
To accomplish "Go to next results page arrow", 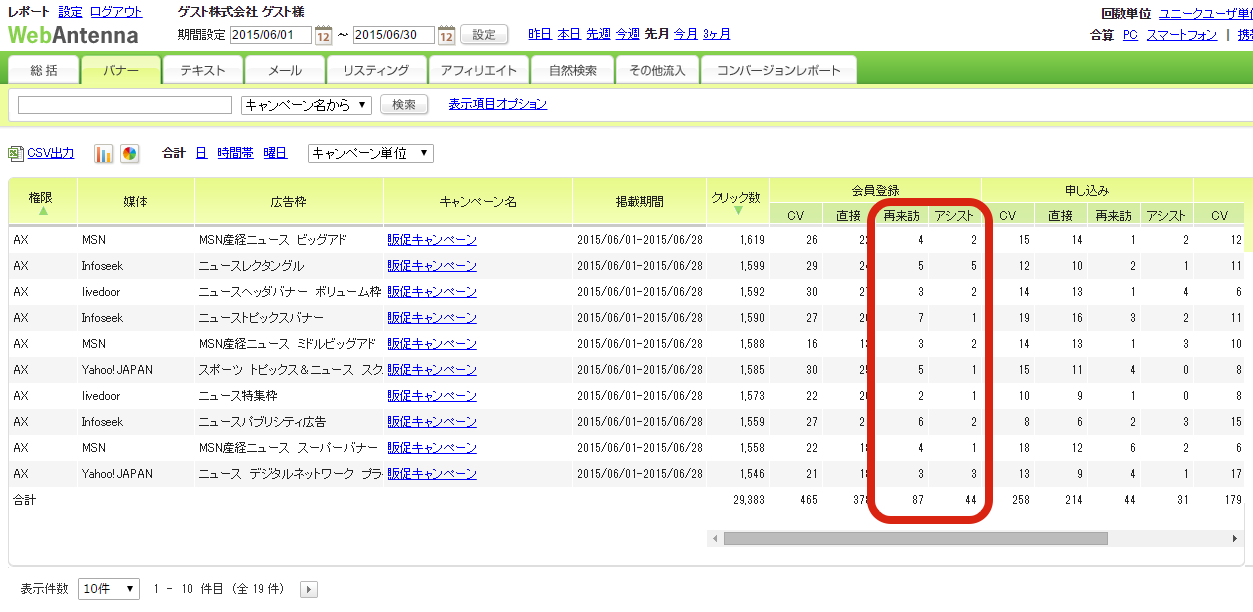I will tap(309, 589).
